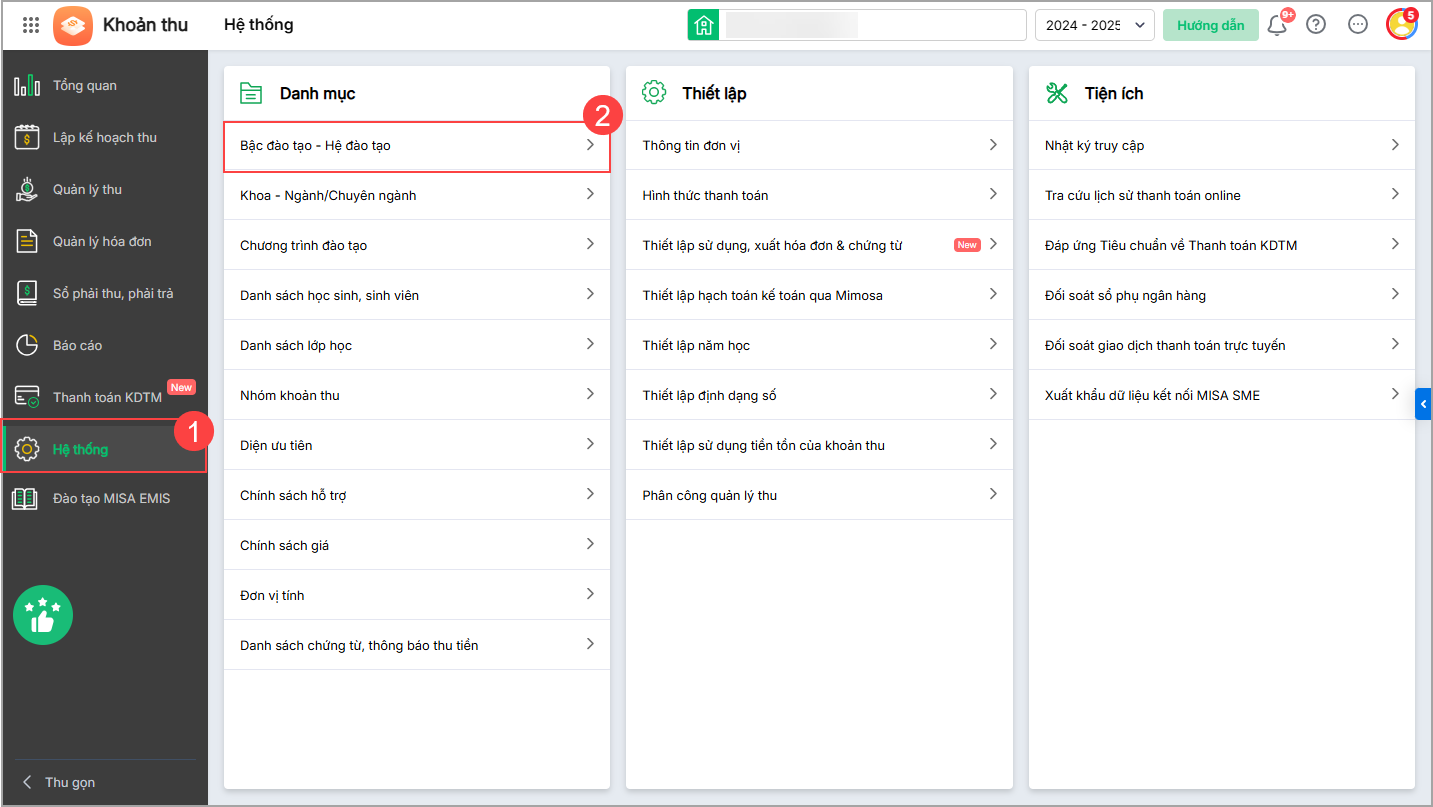
Task: Select Thanh toán KDTM sidebar item
Action: click(x=107, y=397)
